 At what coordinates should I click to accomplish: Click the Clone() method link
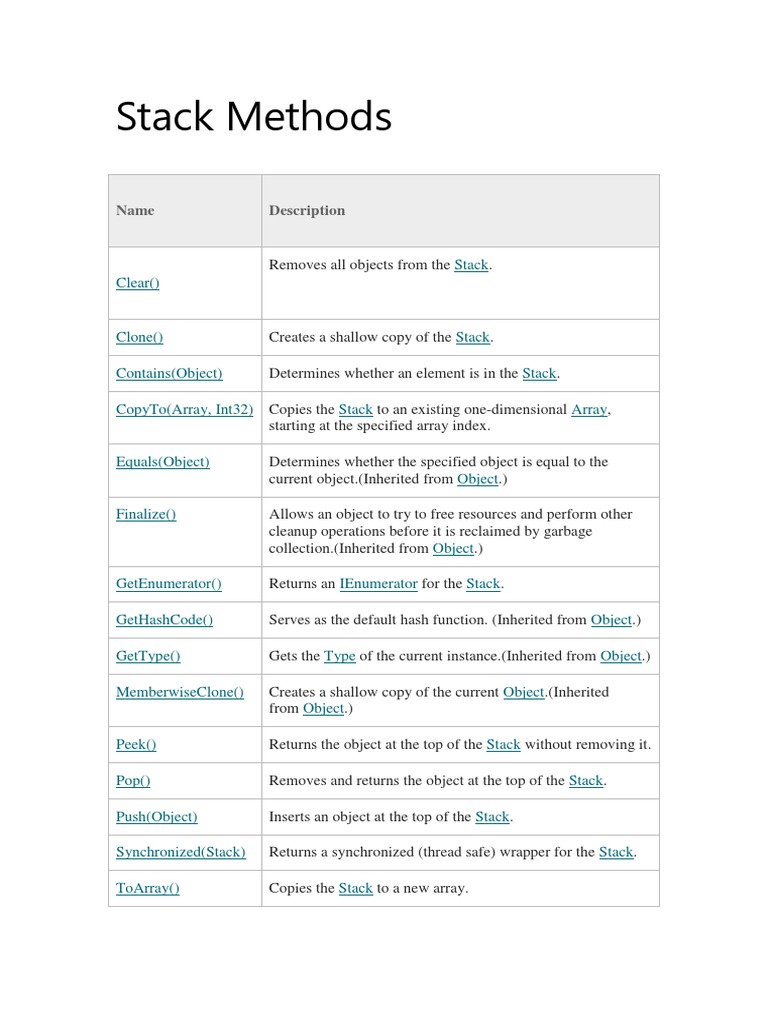click(140, 338)
